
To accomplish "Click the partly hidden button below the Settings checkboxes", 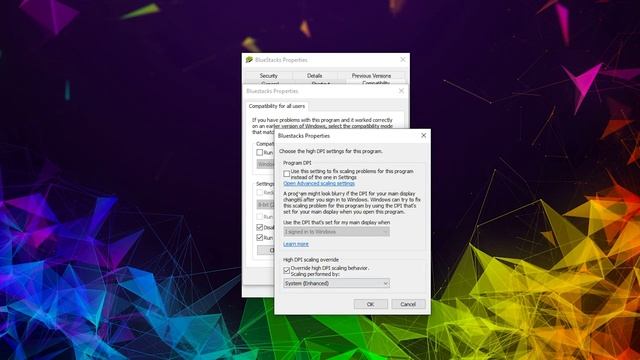I will point(266,250).
